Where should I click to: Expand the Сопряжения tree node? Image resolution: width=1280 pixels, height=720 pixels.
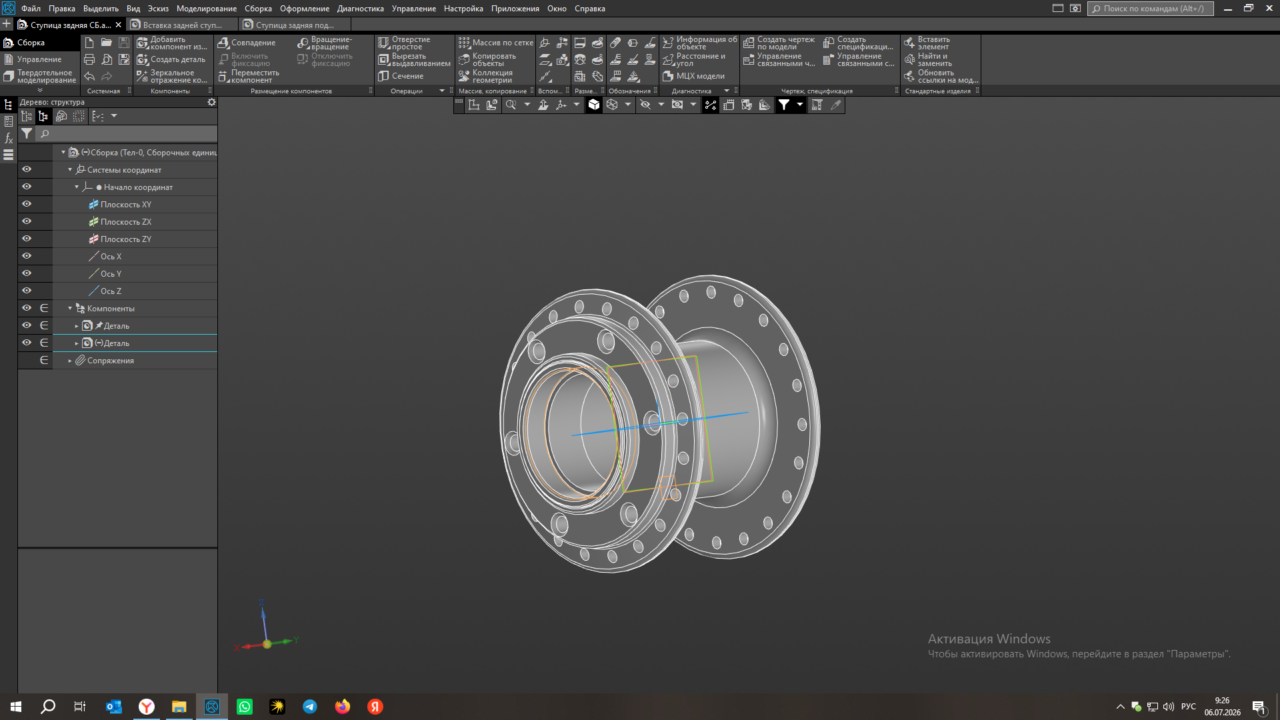tap(69, 360)
